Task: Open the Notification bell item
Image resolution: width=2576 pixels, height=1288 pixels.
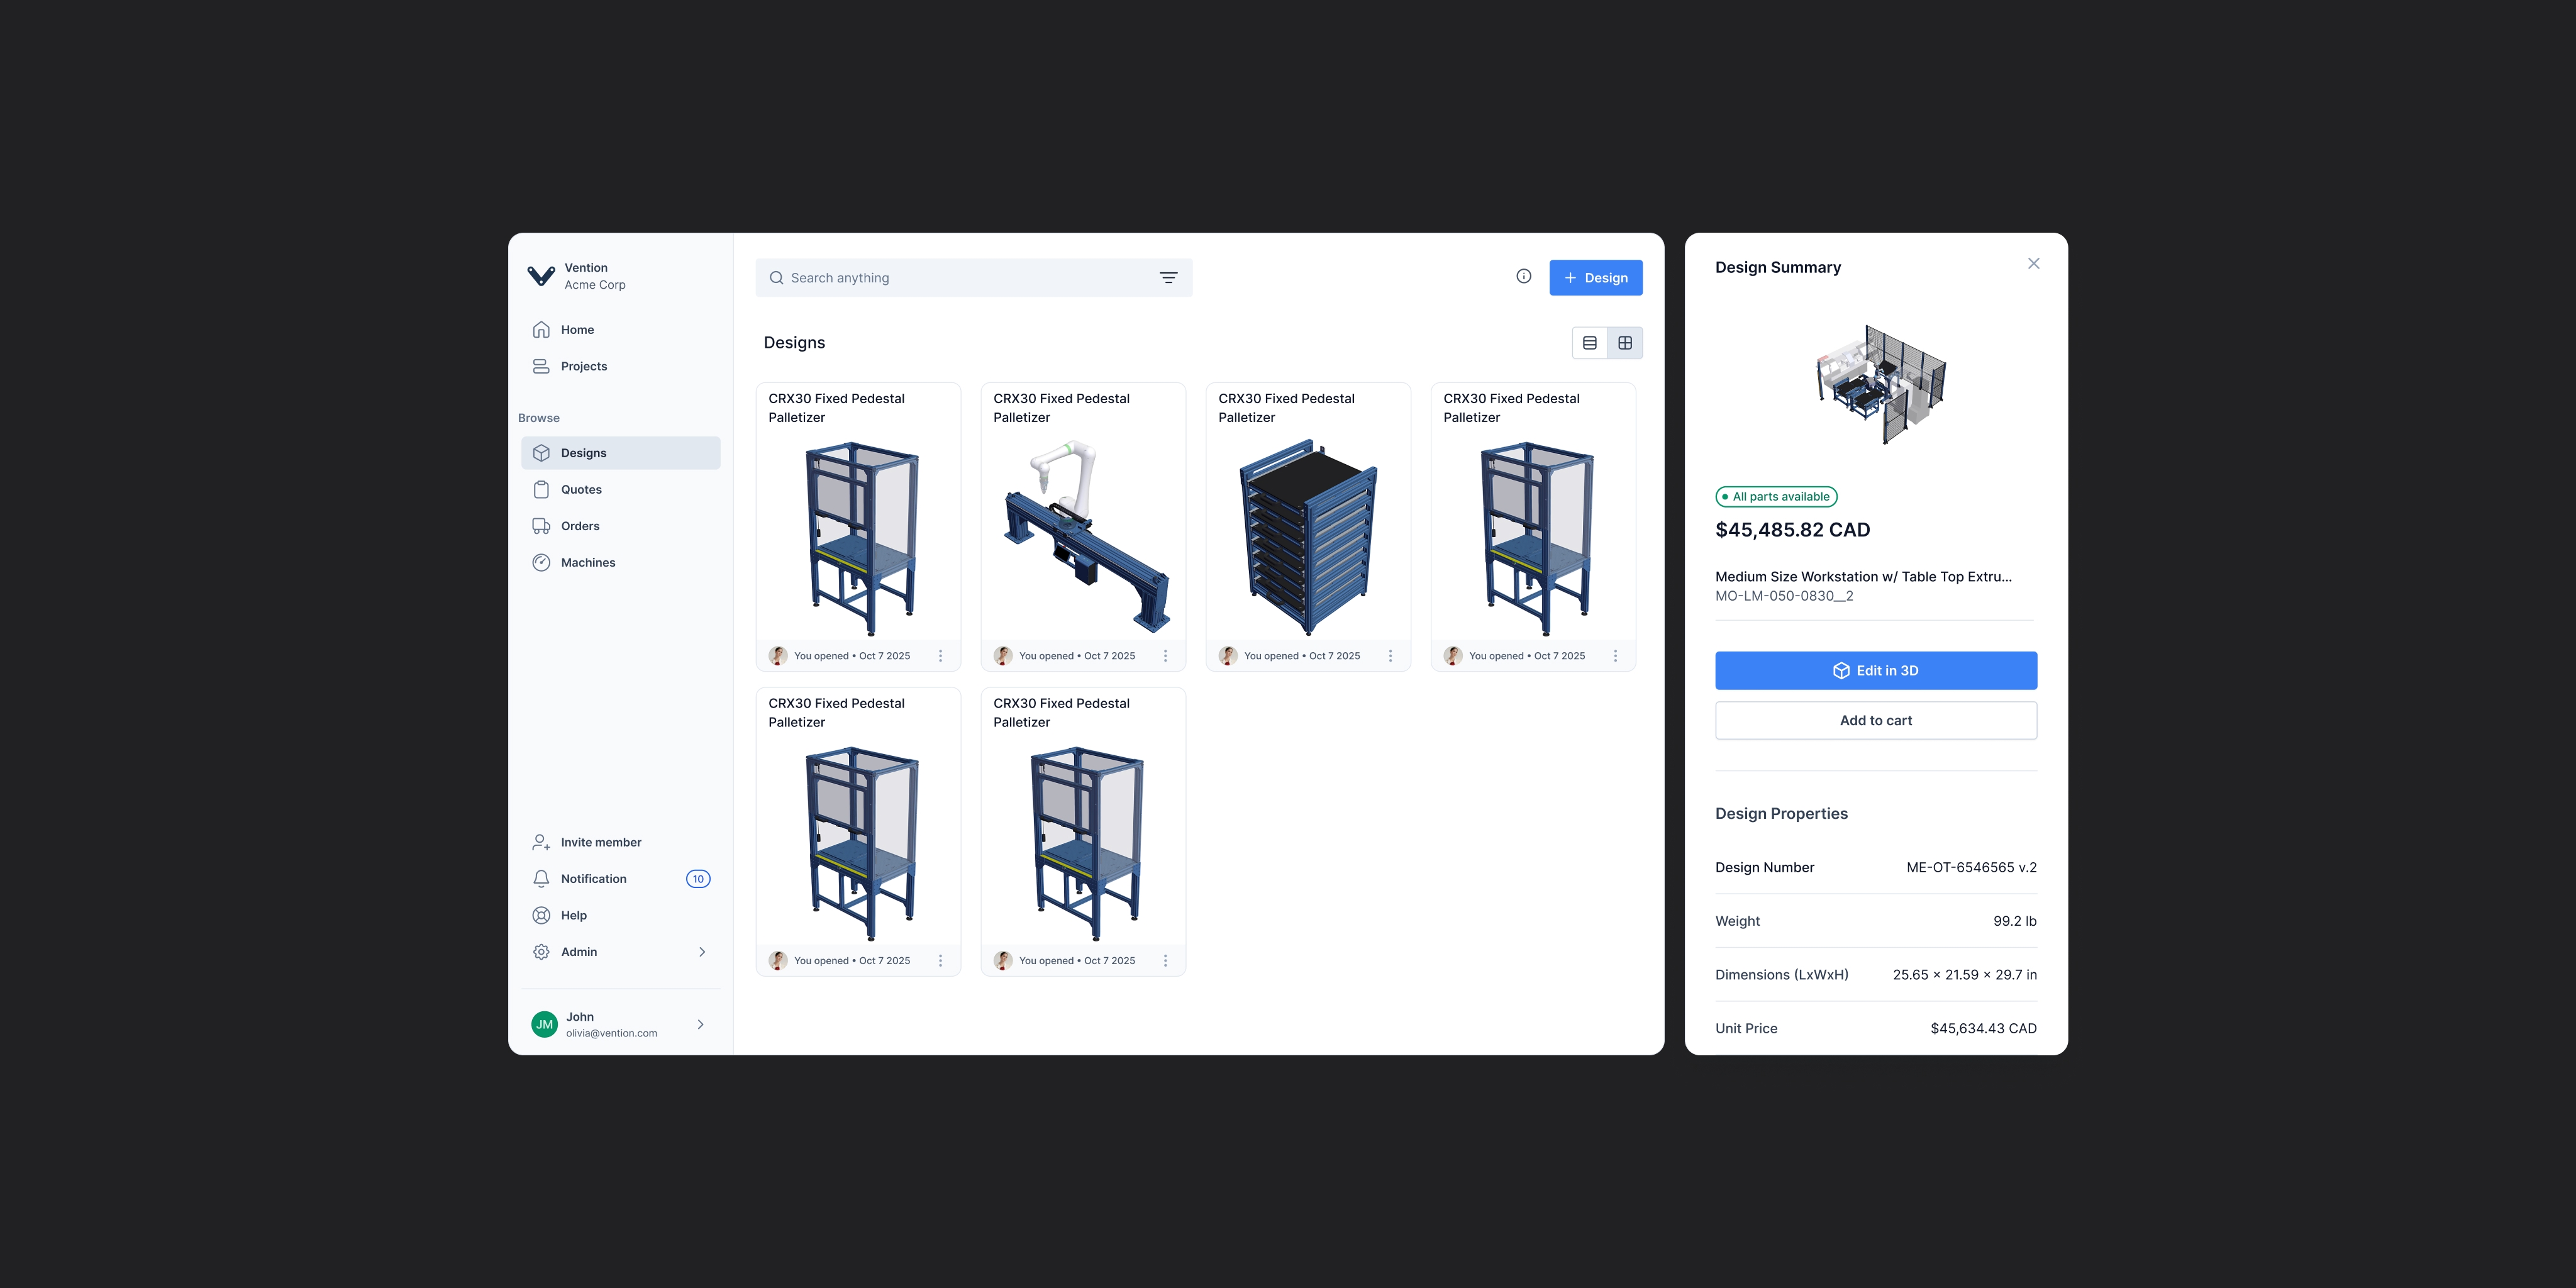Action: pyautogui.click(x=594, y=879)
